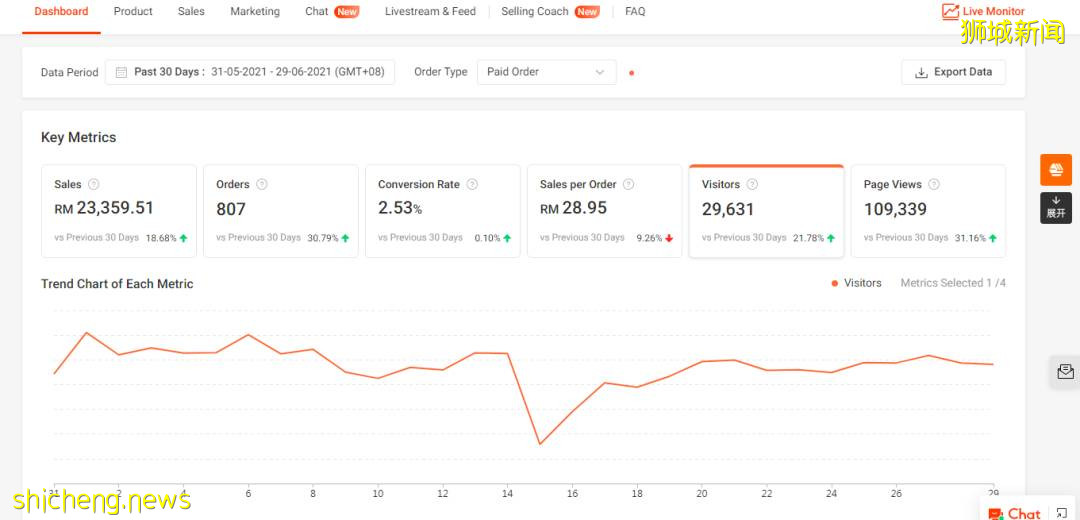Click the Page Views info icon
The width and height of the screenshot is (1080, 520).
click(934, 184)
